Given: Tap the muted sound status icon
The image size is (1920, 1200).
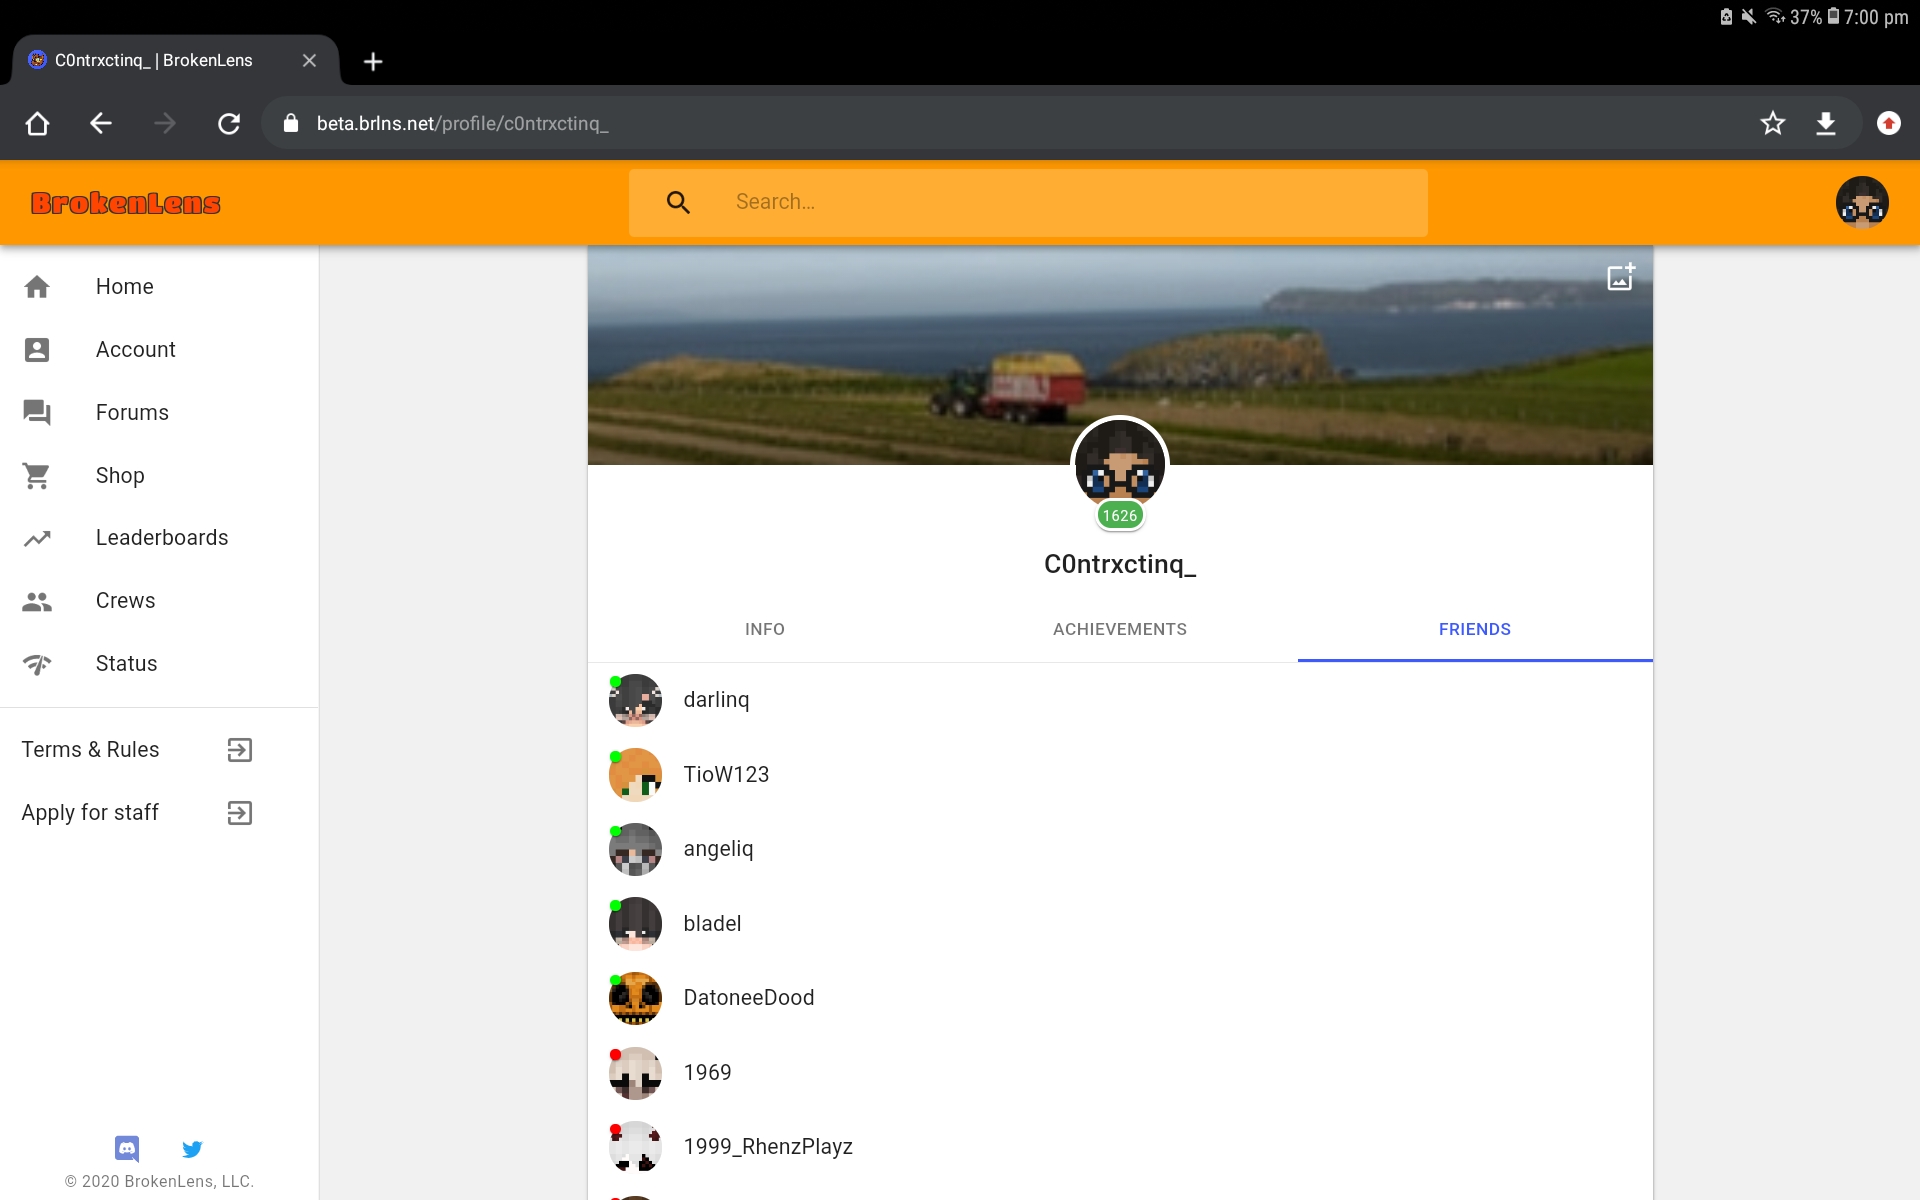Looking at the screenshot, I should [x=1748, y=16].
